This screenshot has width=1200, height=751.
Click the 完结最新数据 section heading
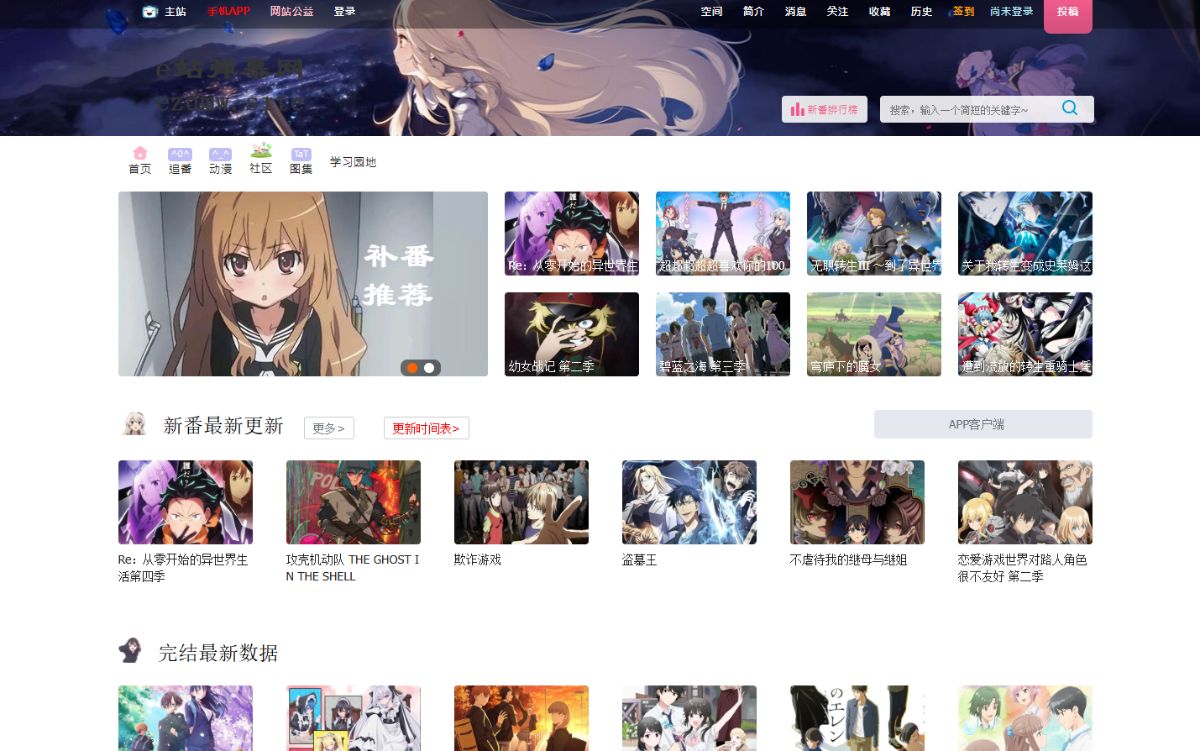coord(218,653)
